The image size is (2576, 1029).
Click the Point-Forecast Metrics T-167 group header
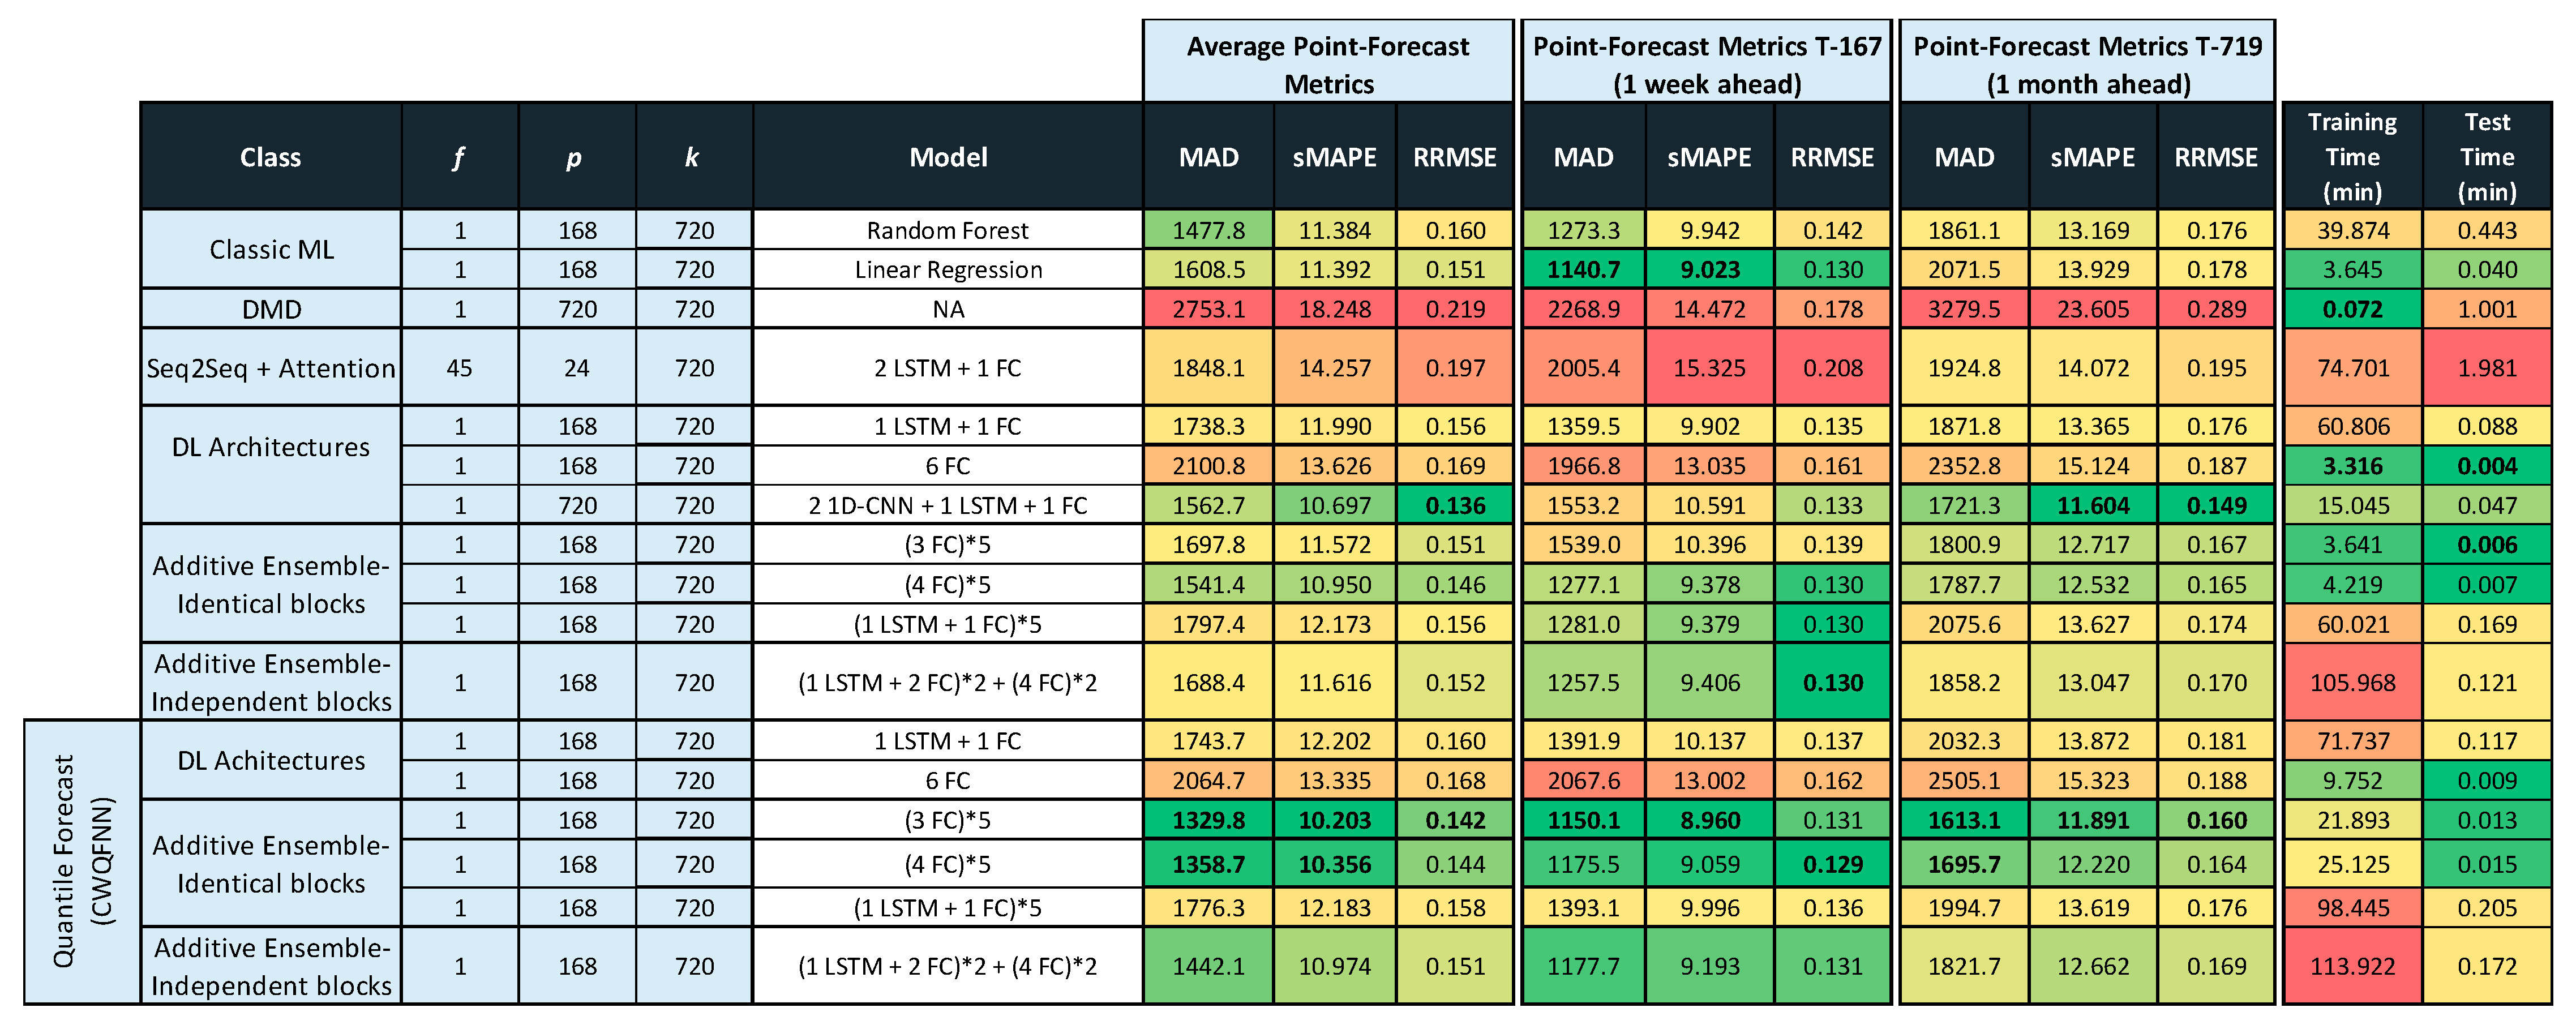click(1706, 64)
